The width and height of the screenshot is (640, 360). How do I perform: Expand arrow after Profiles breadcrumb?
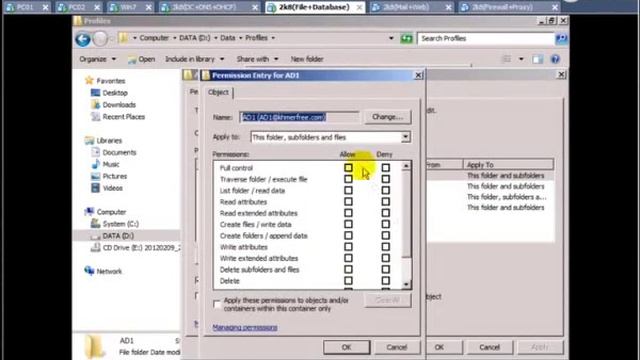click(x=273, y=38)
